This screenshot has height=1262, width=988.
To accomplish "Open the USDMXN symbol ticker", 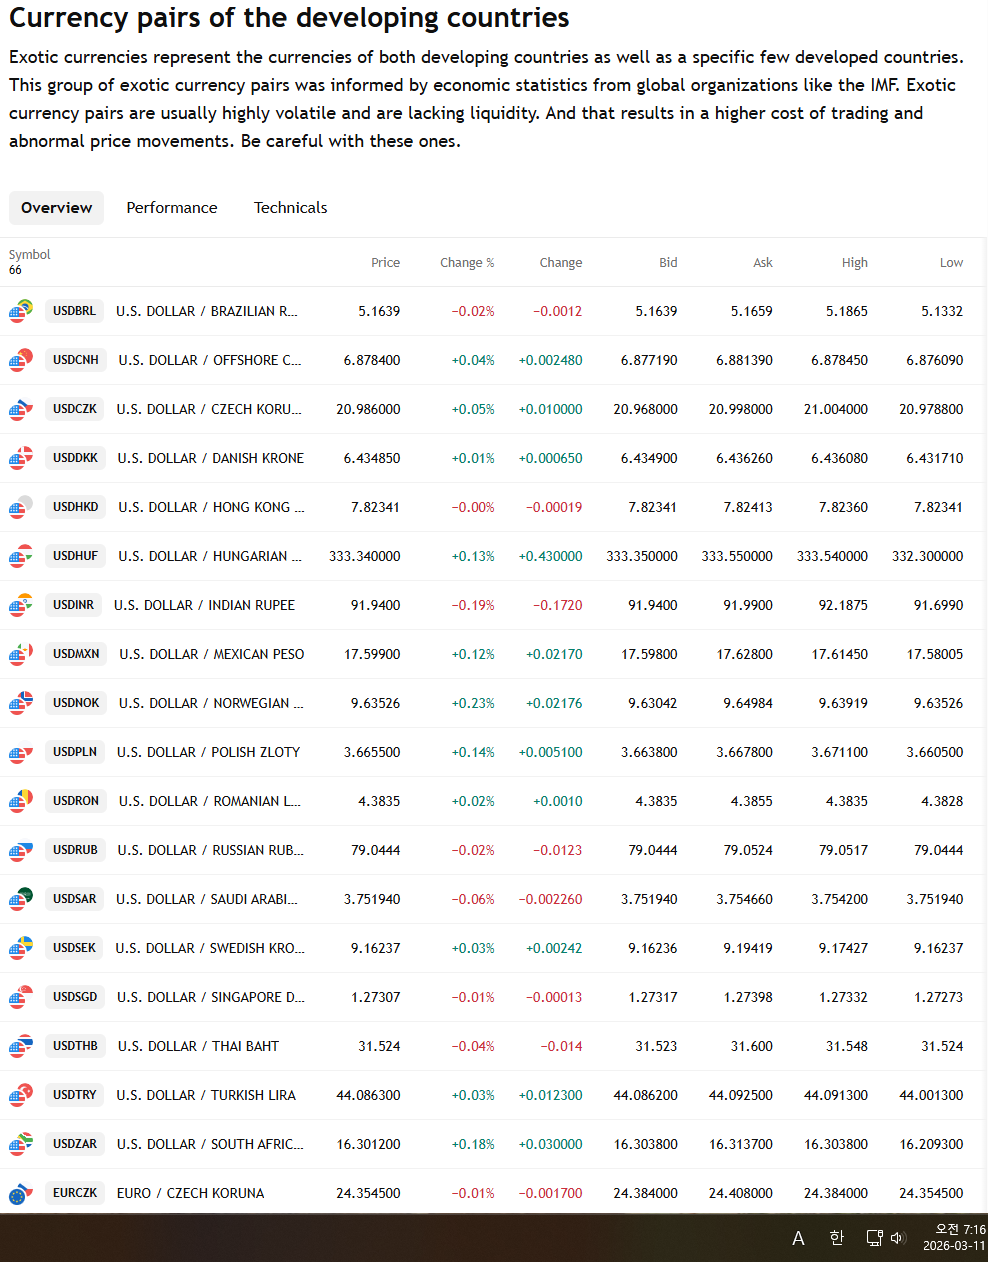I will pyautogui.click(x=76, y=654).
